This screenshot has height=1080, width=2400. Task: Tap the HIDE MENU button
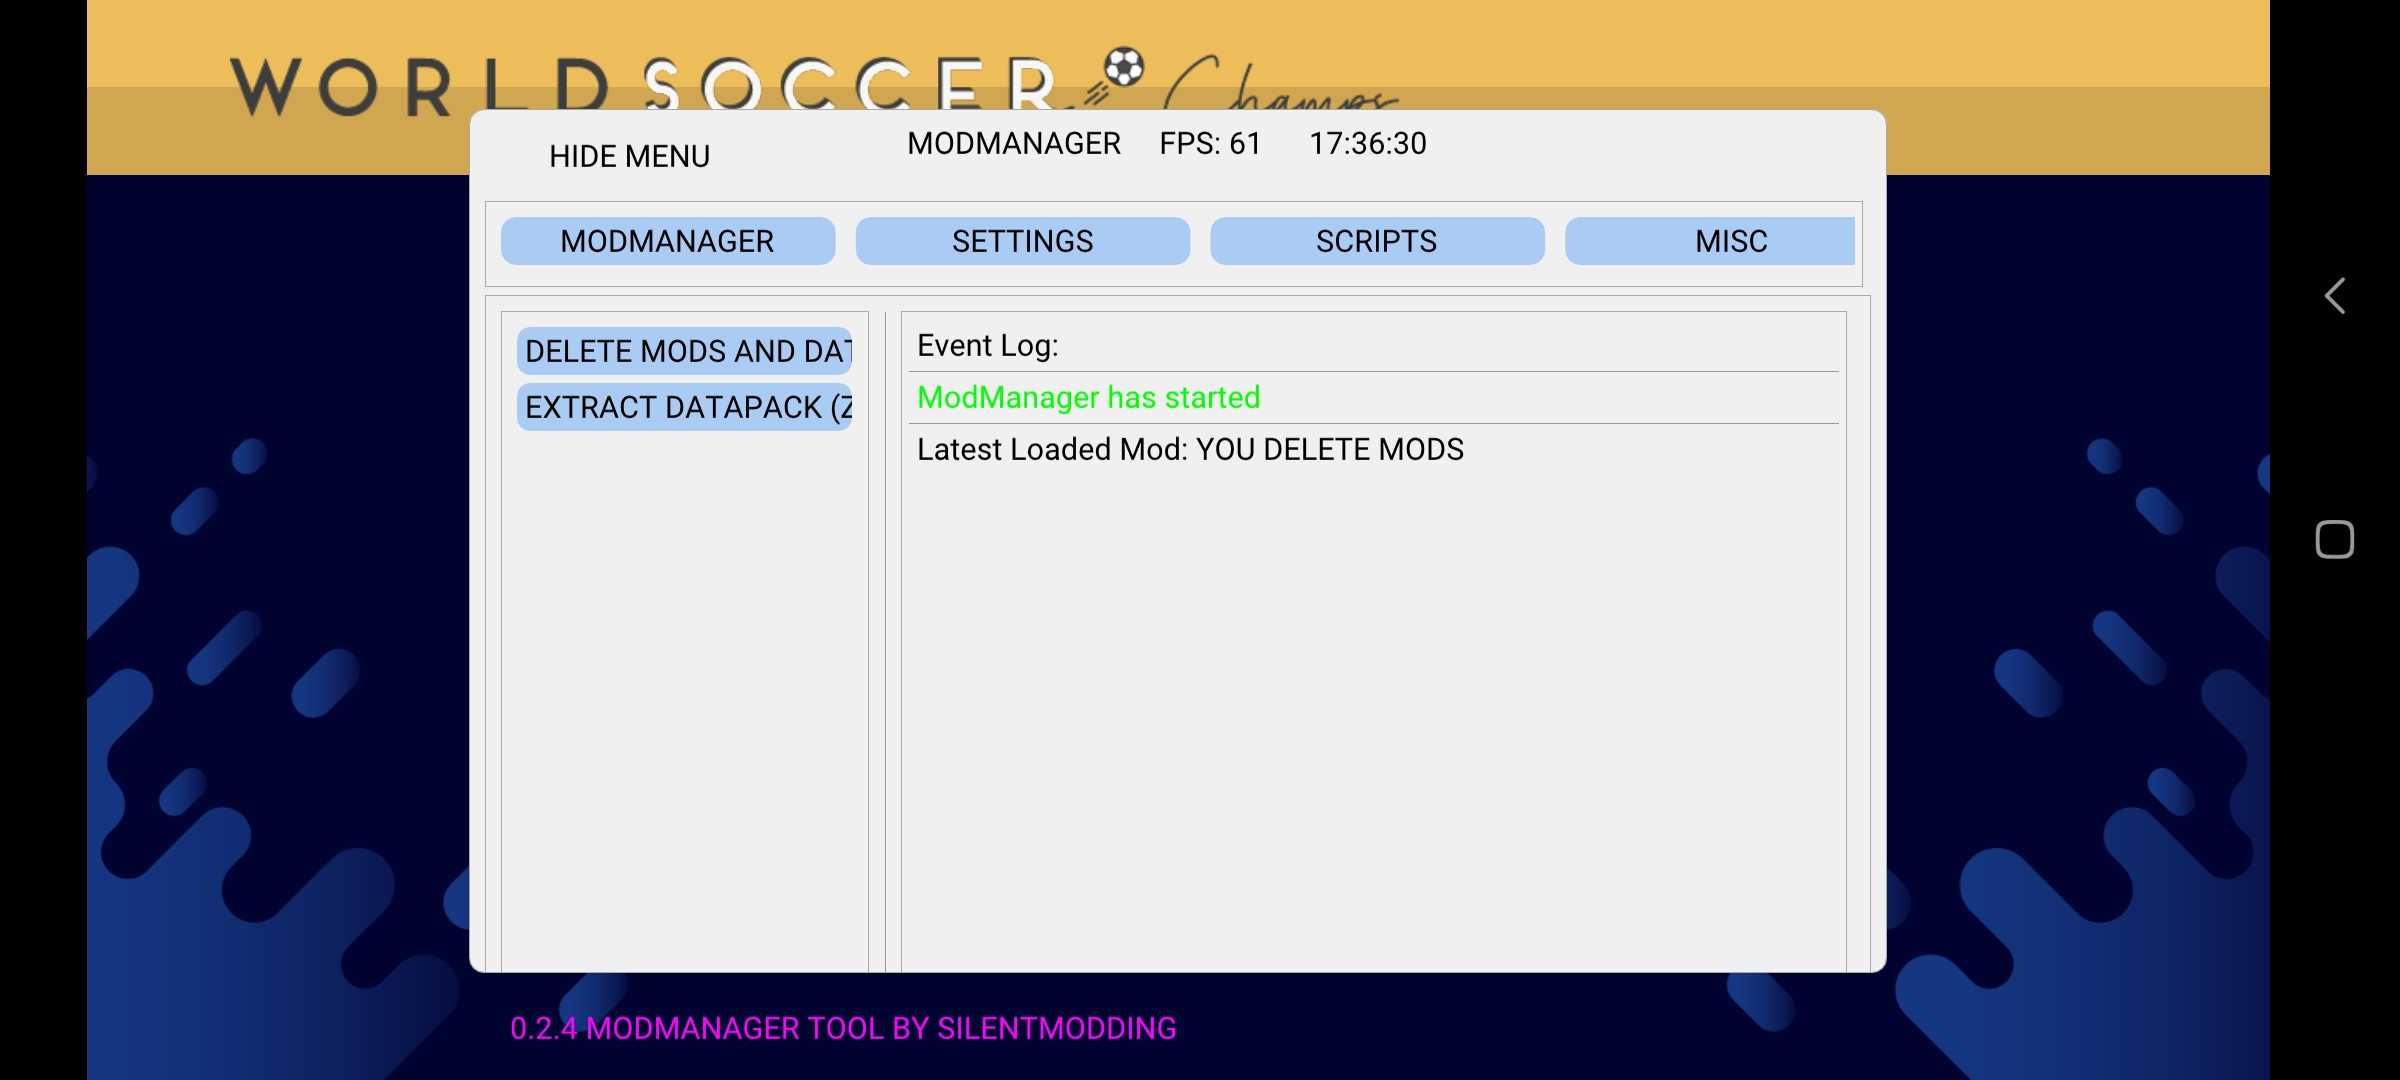[x=629, y=156]
